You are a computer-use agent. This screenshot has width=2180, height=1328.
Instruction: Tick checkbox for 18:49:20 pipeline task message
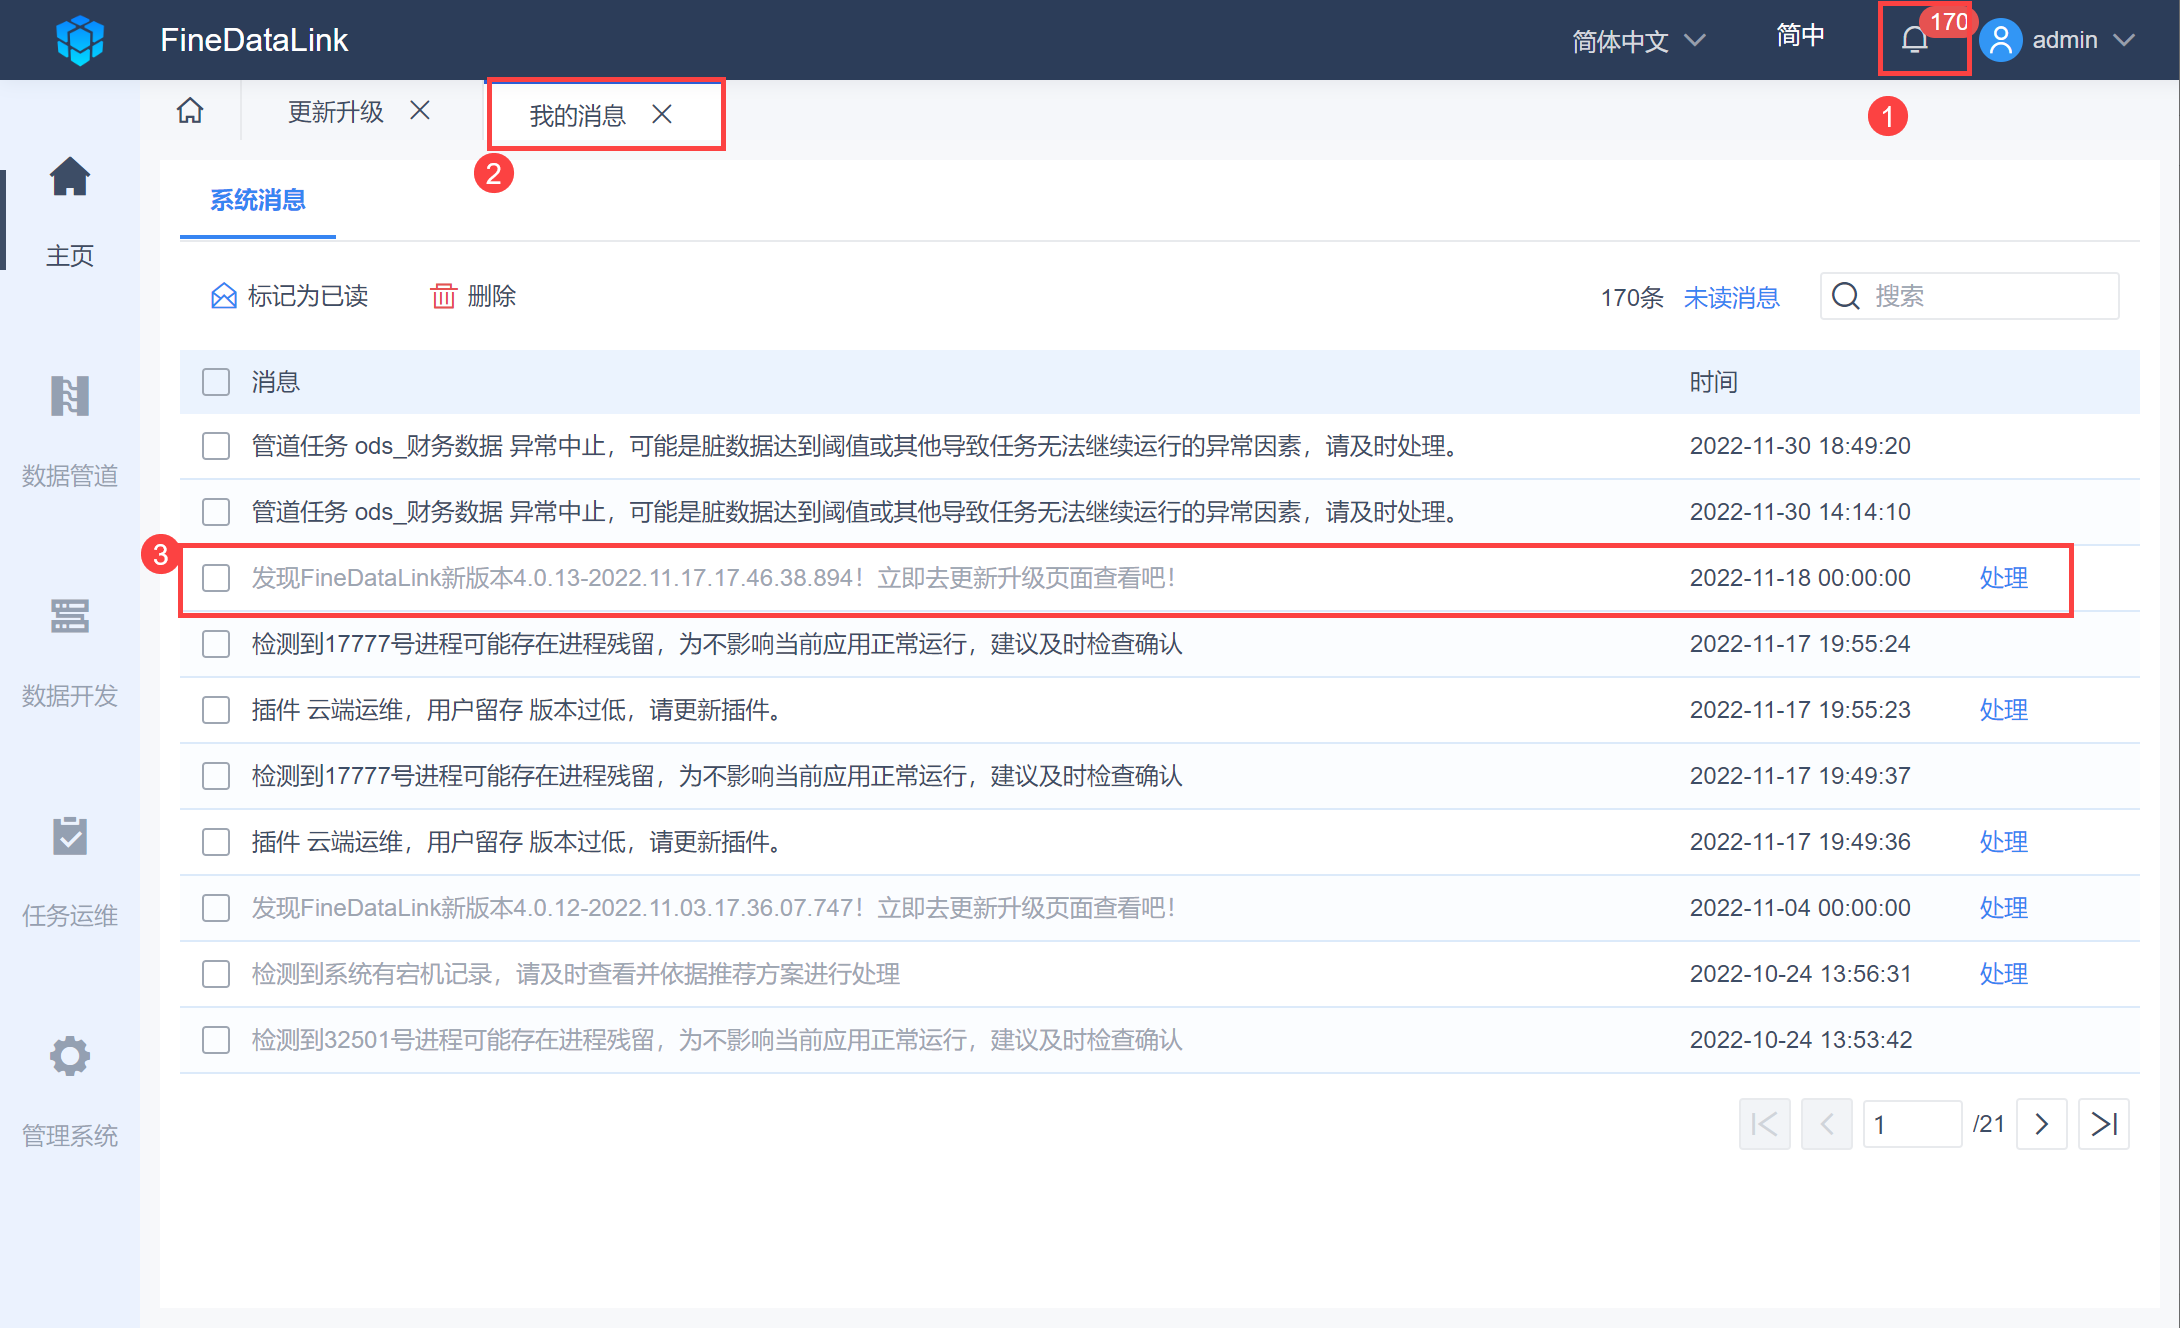click(x=216, y=446)
